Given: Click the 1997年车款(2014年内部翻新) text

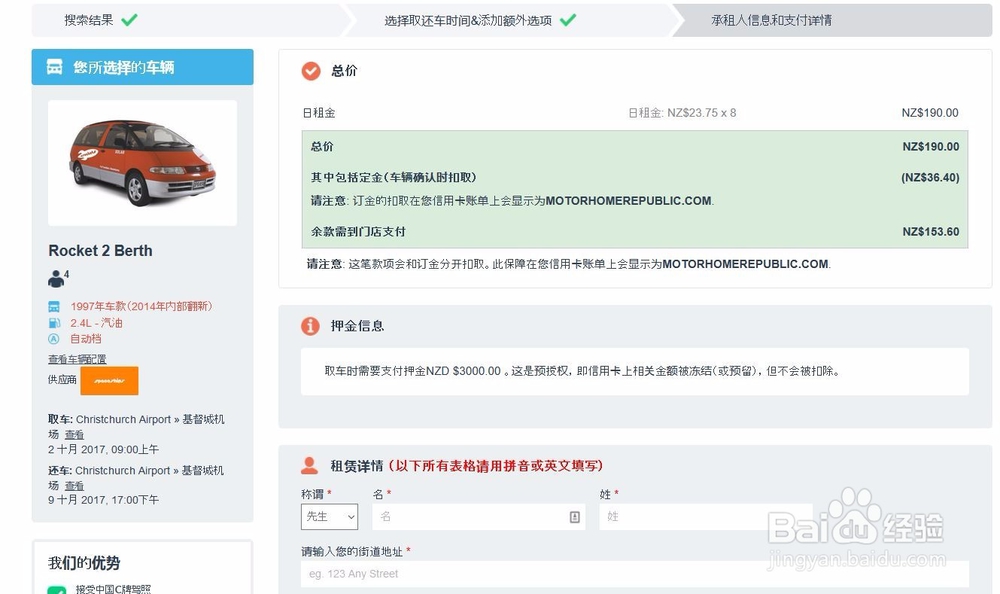Looking at the screenshot, I should (141, 306).
